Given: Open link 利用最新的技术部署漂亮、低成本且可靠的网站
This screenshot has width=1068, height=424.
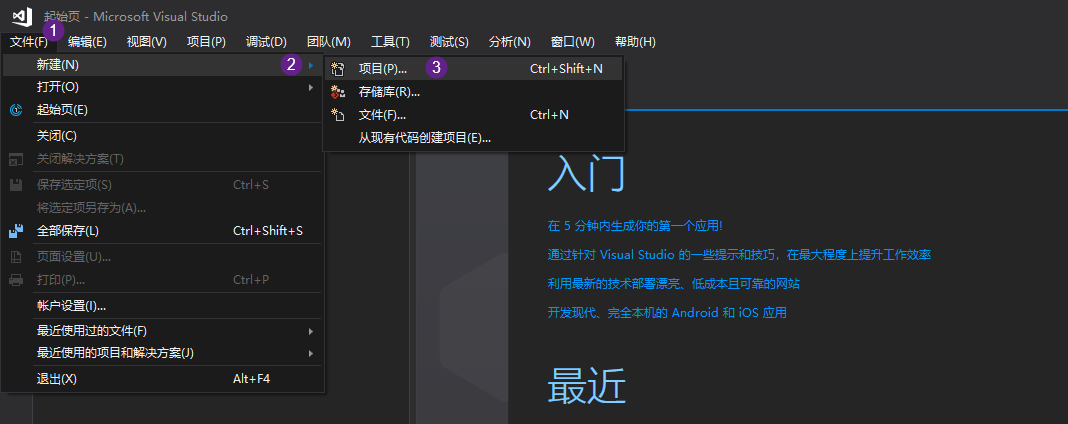Looking at the screenshot, I should click(674, 284).
